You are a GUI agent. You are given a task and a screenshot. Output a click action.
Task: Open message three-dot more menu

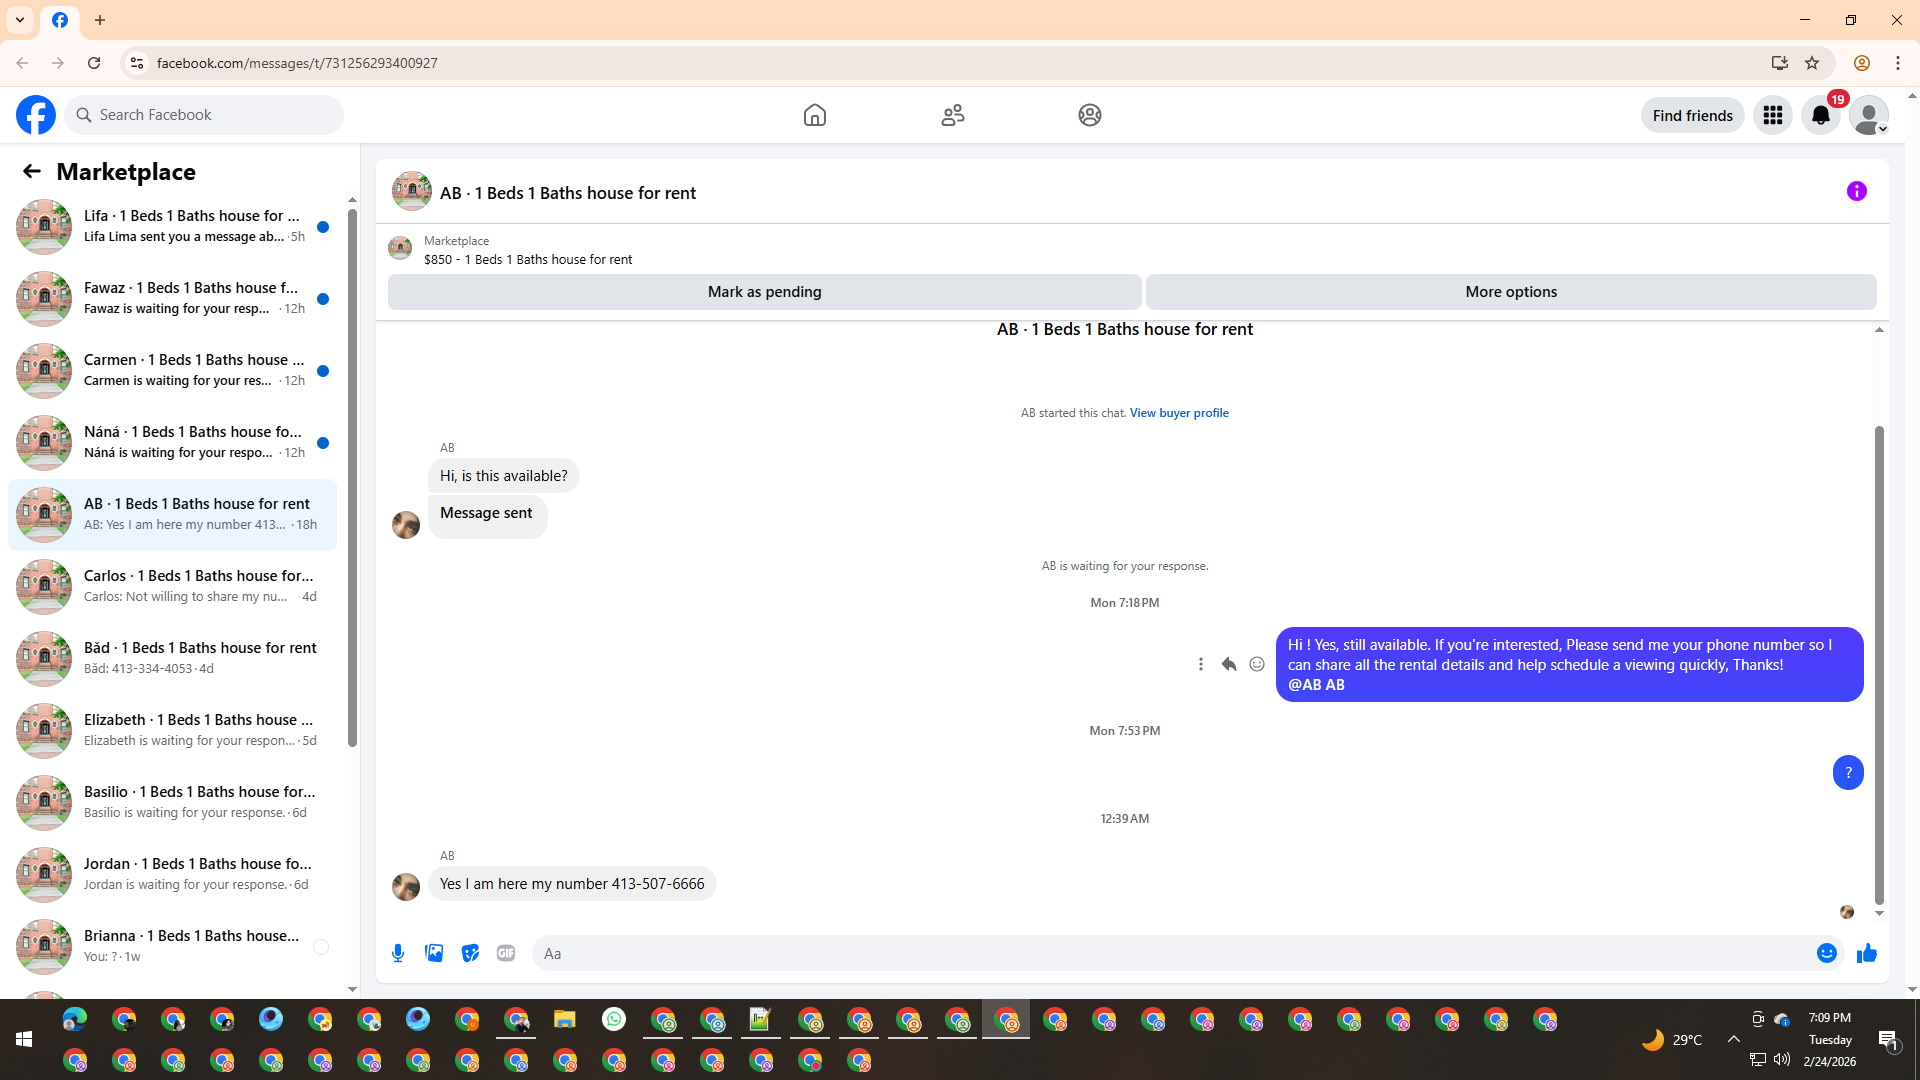click(1201, 664)
